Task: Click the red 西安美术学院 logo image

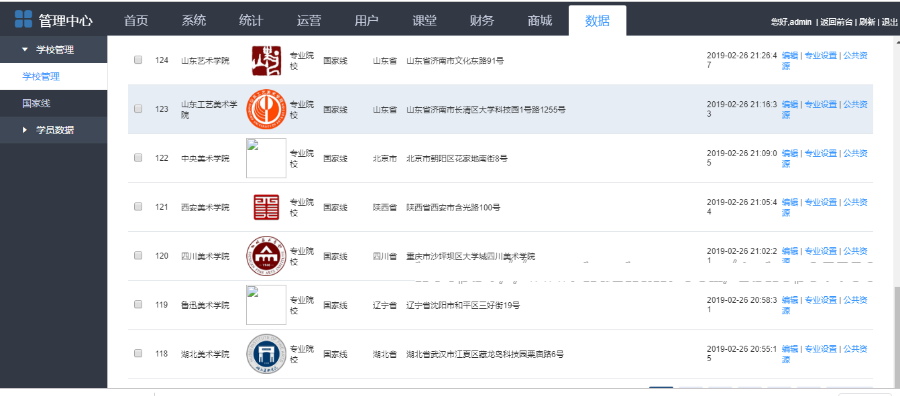Action: [266, 207]
